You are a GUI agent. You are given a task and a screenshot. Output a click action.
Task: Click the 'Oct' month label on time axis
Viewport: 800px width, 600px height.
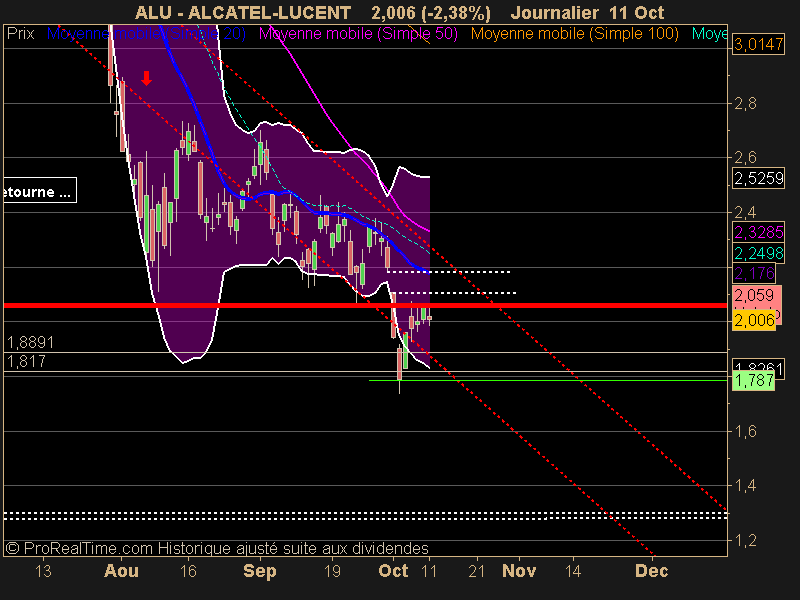coord(393,570)
